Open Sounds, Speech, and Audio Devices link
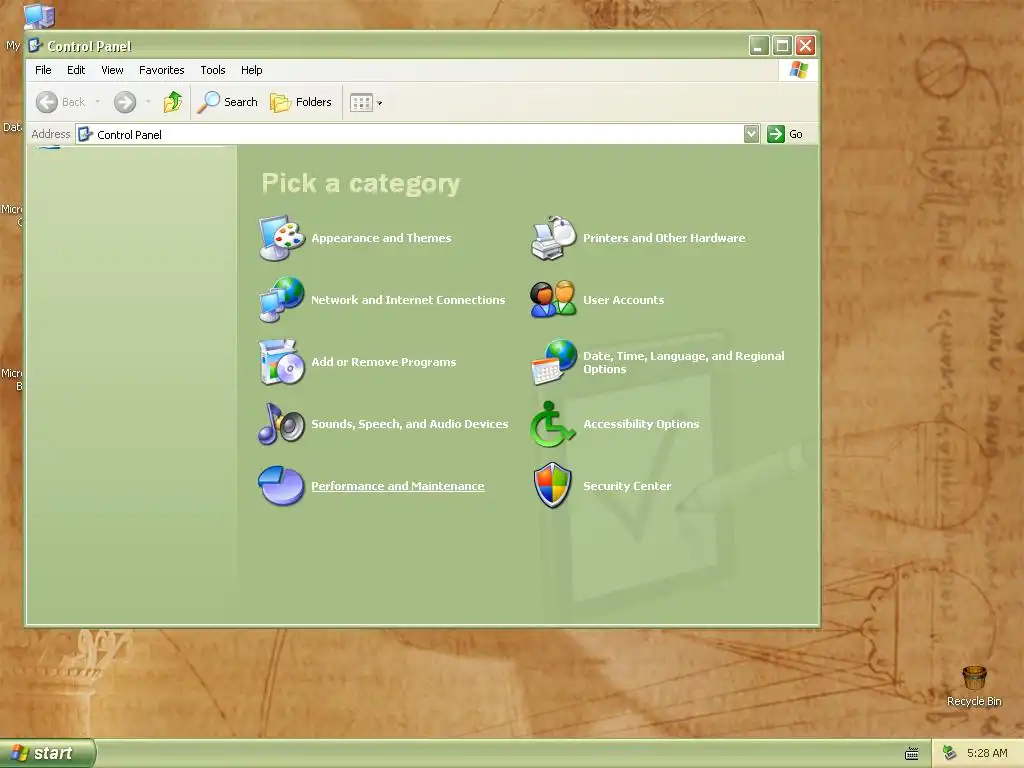1024x768 pixels. (x=409, y=424)
